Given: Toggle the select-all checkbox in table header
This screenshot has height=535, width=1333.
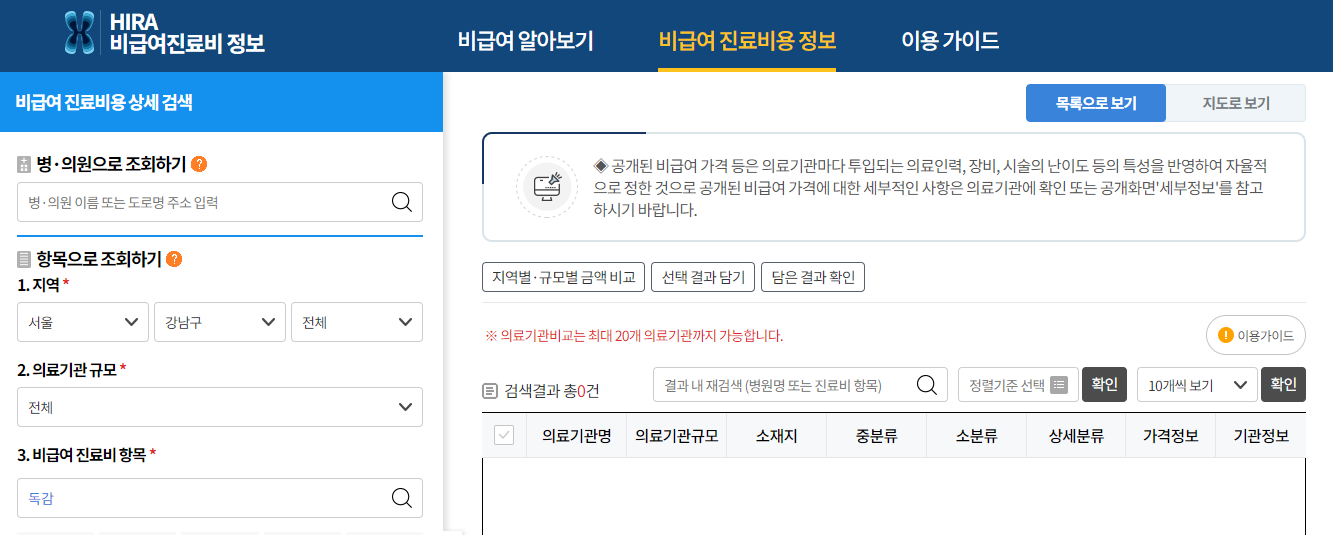Looking at the screenshot, I should click(x=504, y=435).
